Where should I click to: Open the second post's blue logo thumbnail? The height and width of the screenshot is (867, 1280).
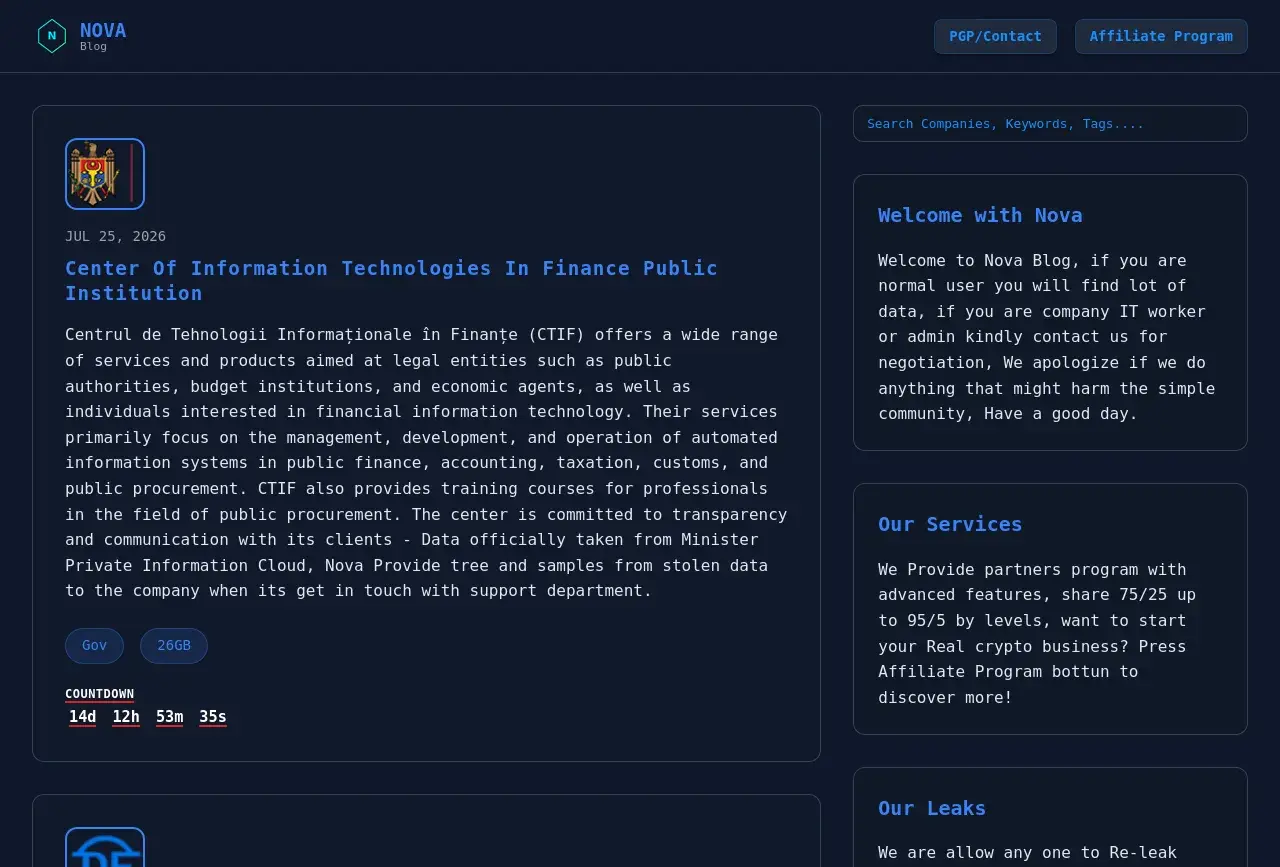(105, 847)
